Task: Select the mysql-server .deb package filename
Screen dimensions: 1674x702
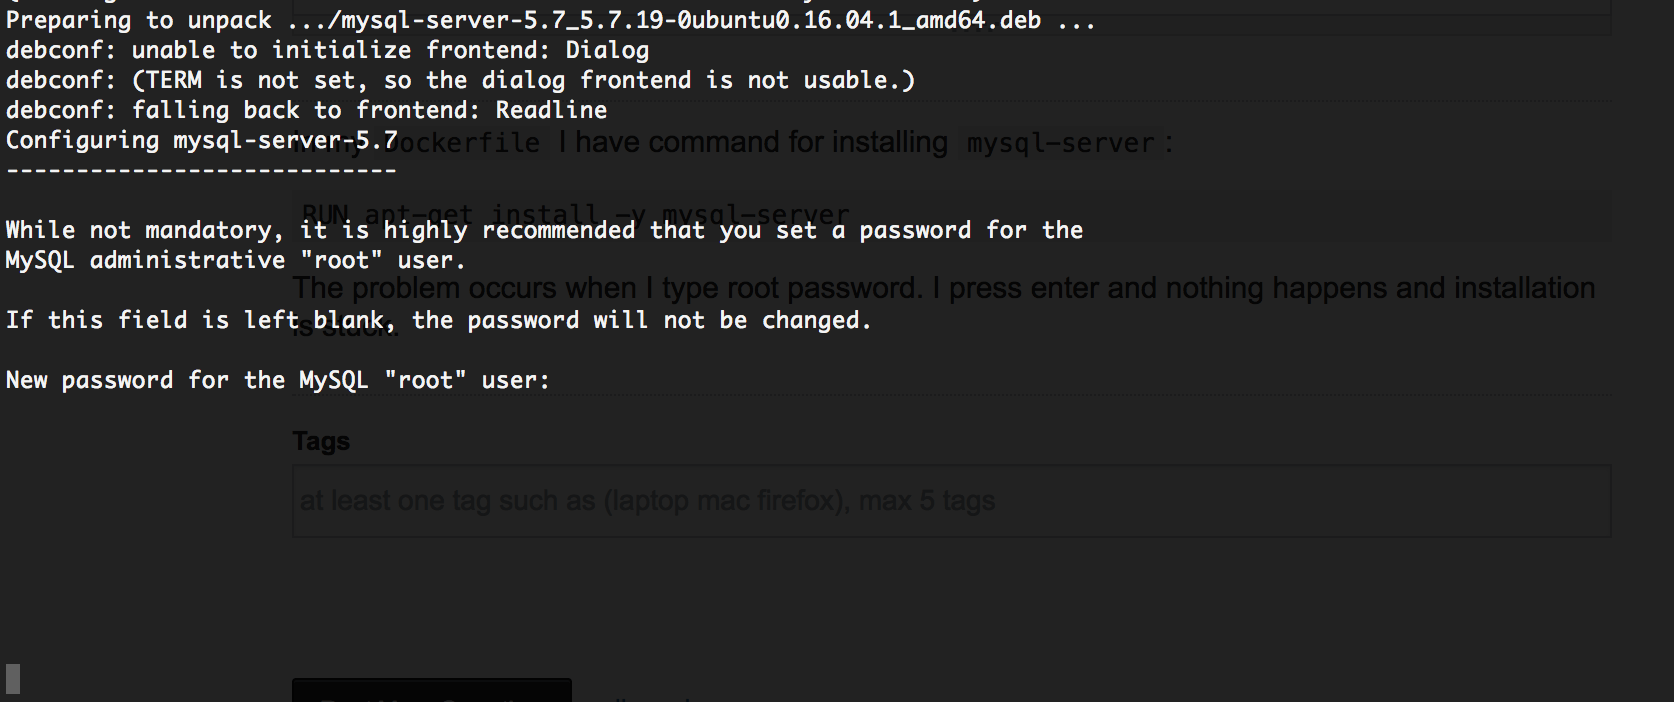Action: point(690,20)
